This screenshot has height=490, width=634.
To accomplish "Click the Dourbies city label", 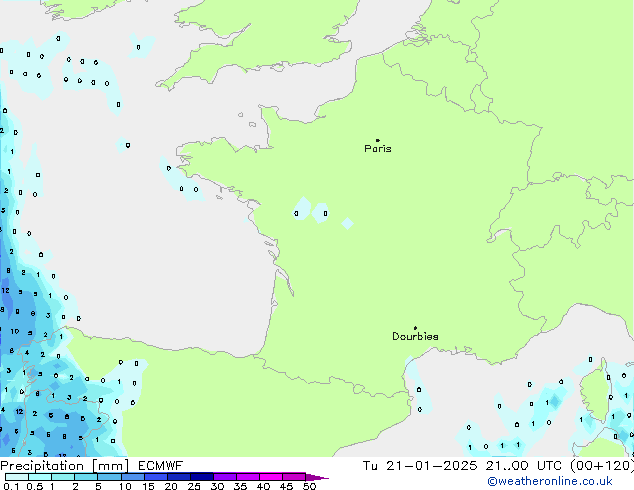I will point(415,336).
